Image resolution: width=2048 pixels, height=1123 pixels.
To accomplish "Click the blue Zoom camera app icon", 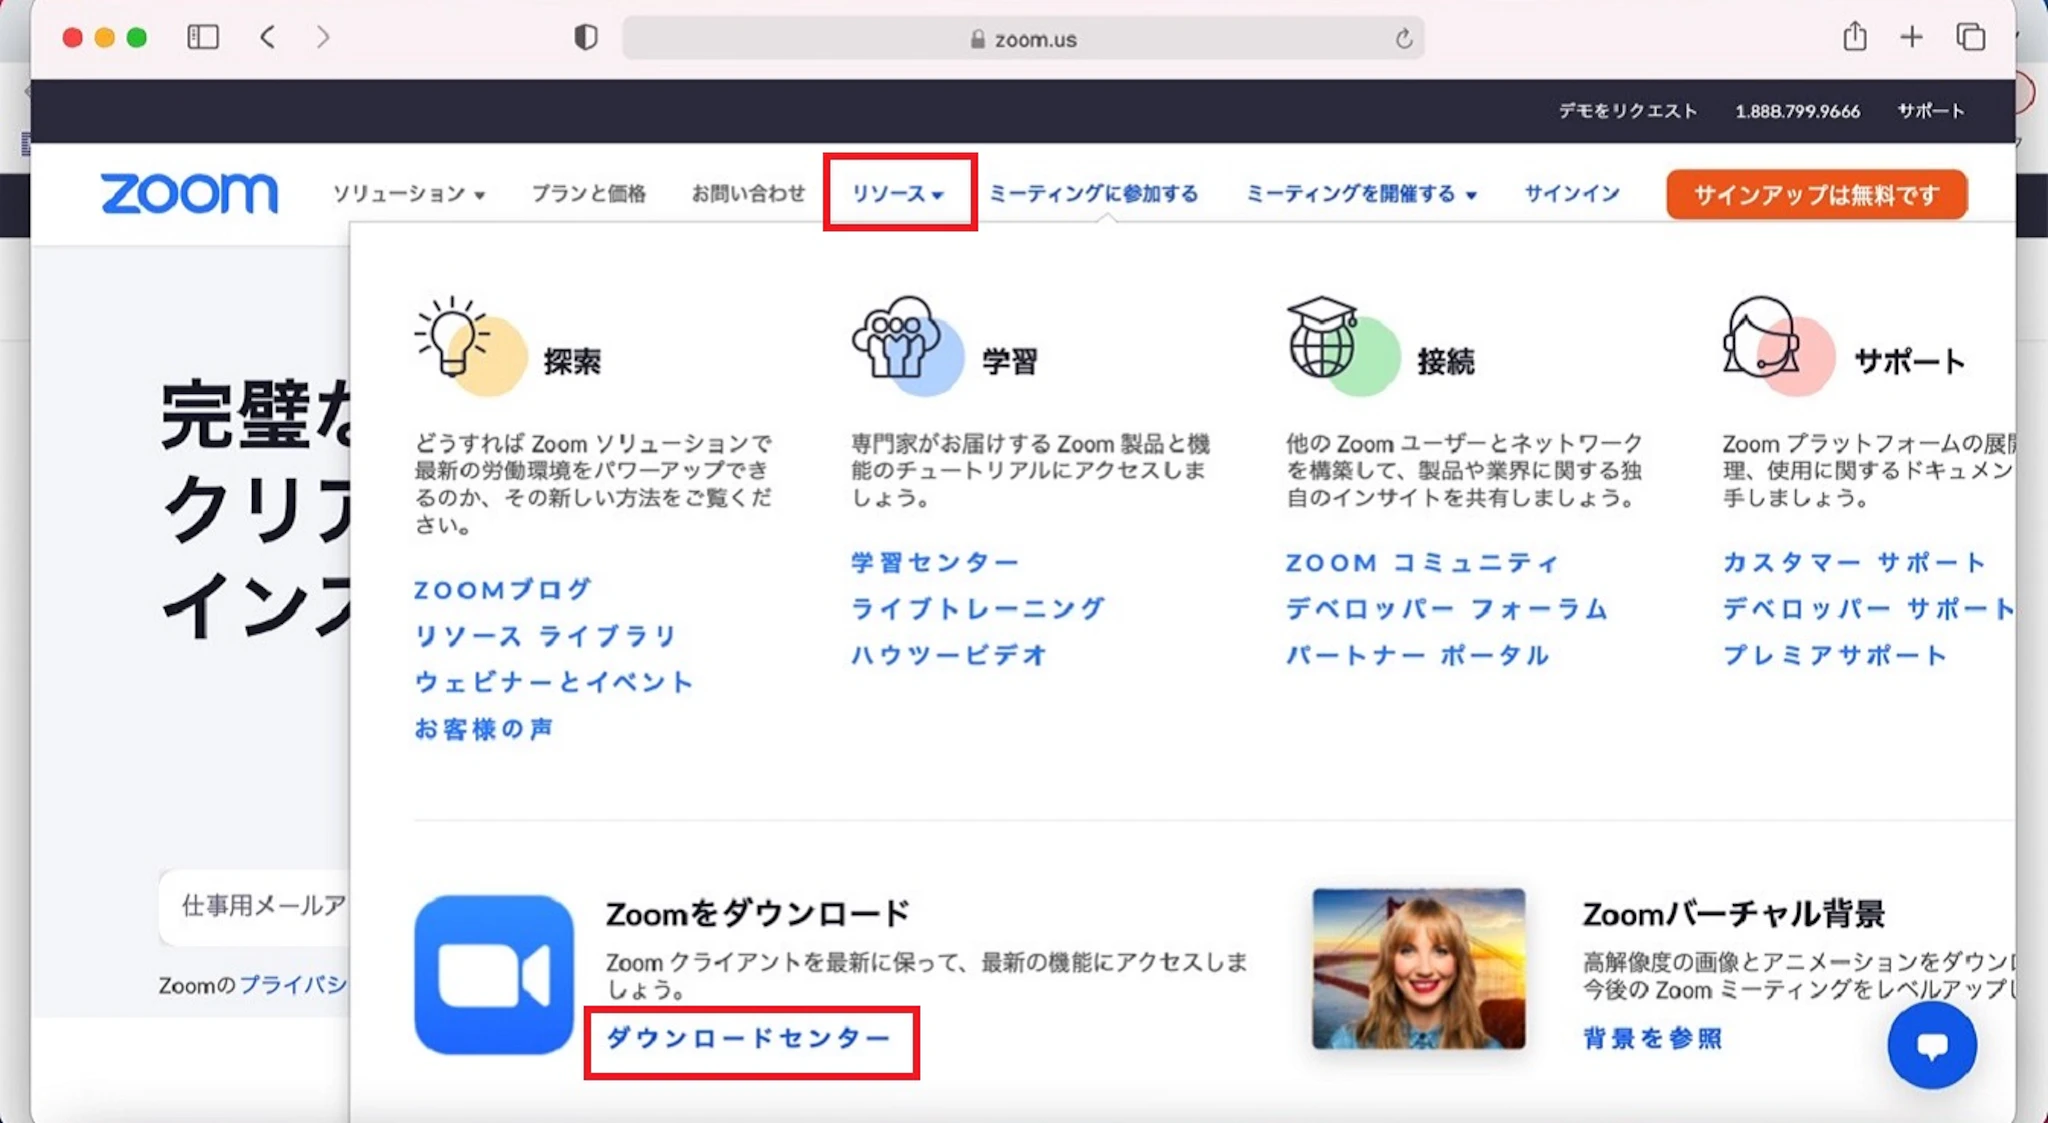I will pyautogui.click(x=494, y=974).
